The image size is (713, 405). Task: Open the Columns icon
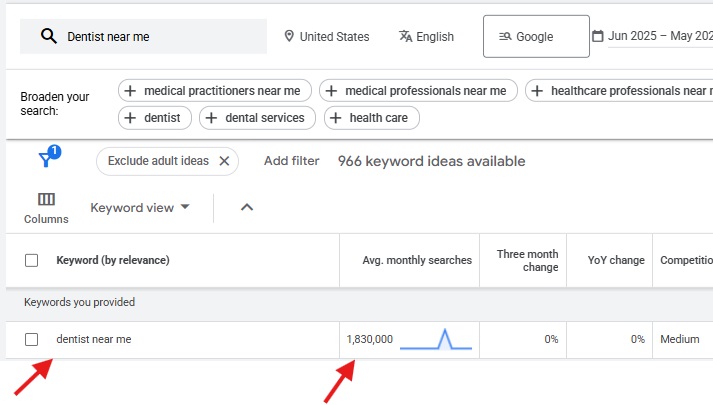point(46,199)
